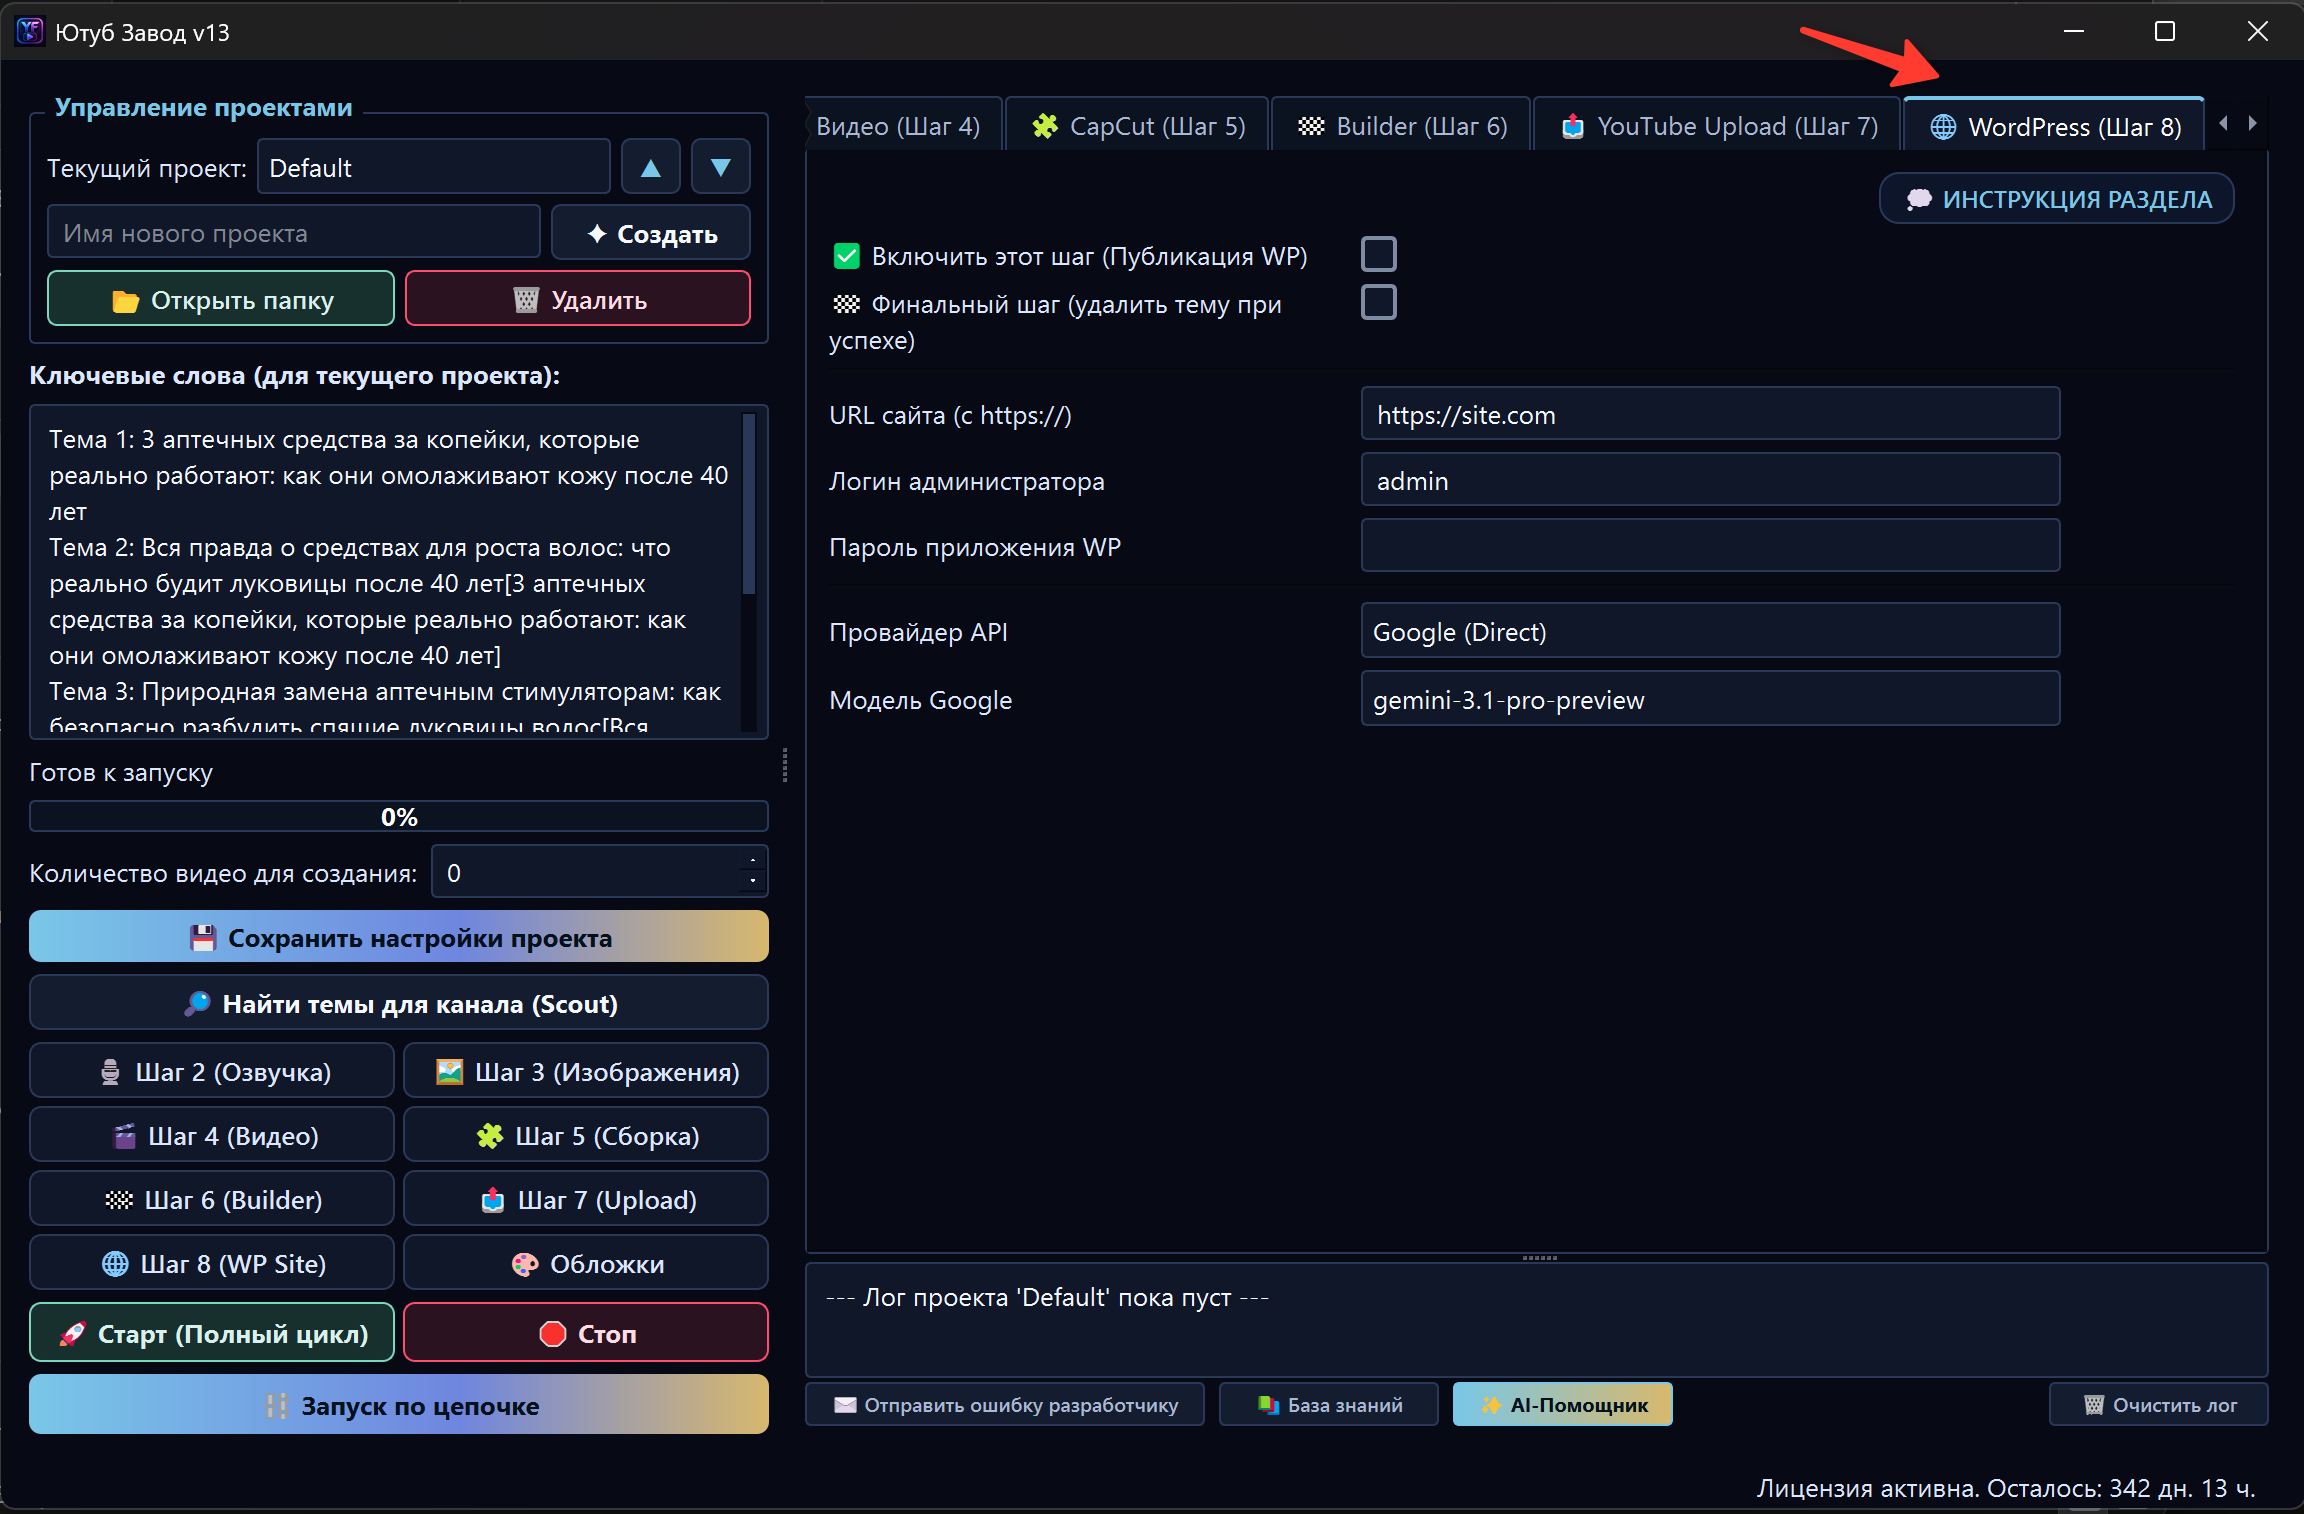Click the project move-down triangle button

click(x=721, y=167)
